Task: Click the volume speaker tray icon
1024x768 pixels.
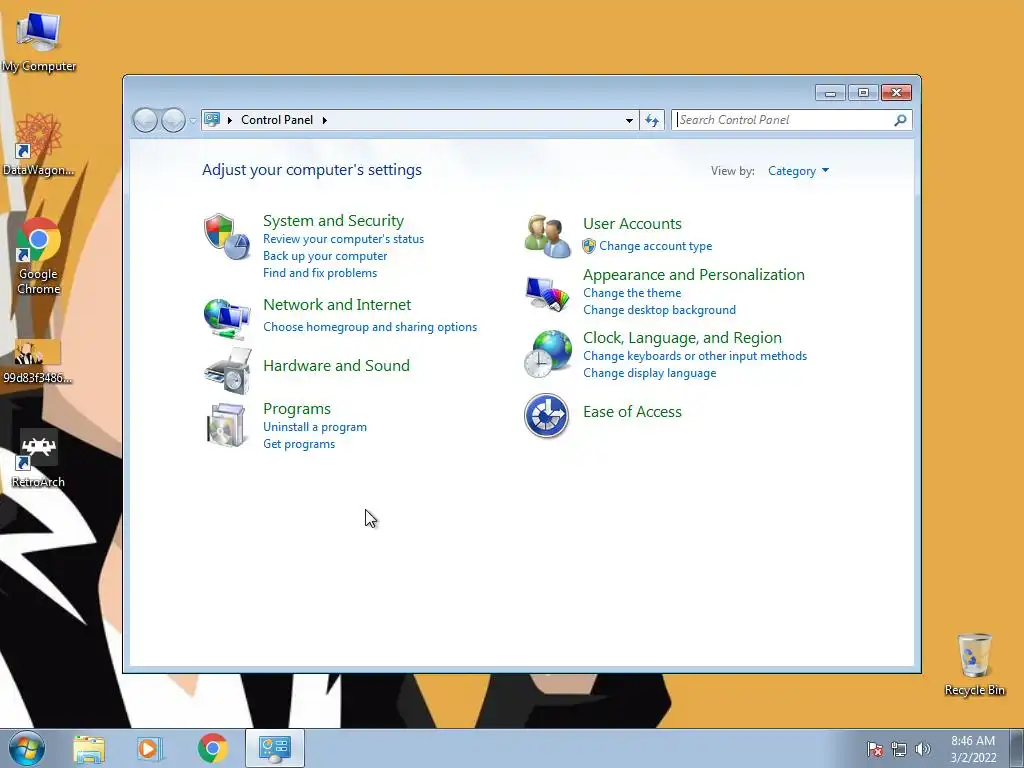Action: point(923,749)
